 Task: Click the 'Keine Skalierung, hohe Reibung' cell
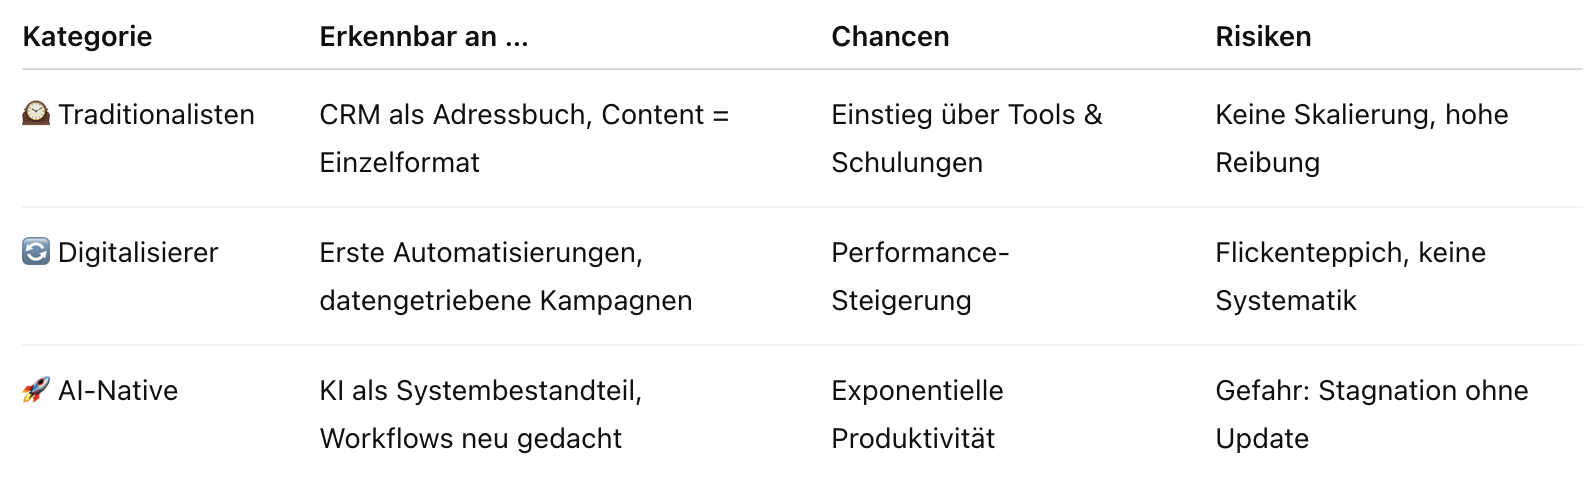(x=1362, y=138)
